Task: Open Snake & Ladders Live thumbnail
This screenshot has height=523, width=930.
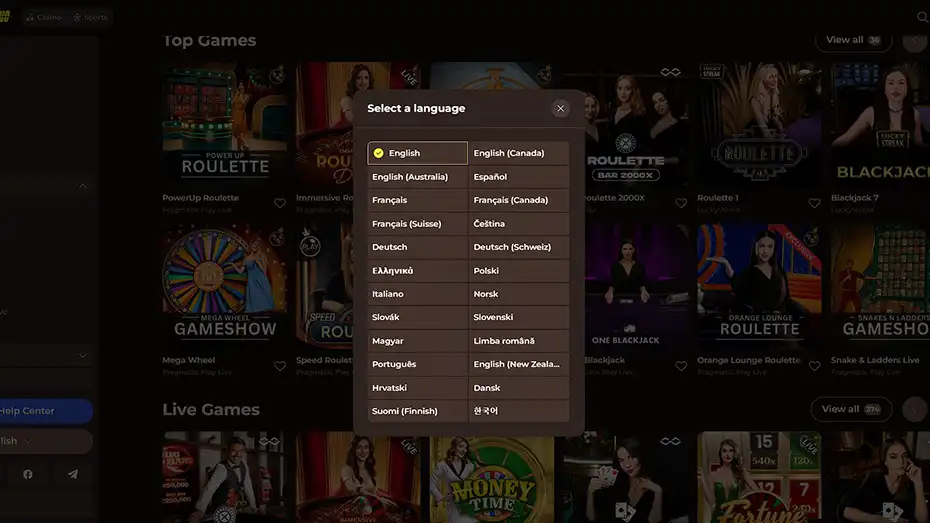Action: [x=880, y=287]
